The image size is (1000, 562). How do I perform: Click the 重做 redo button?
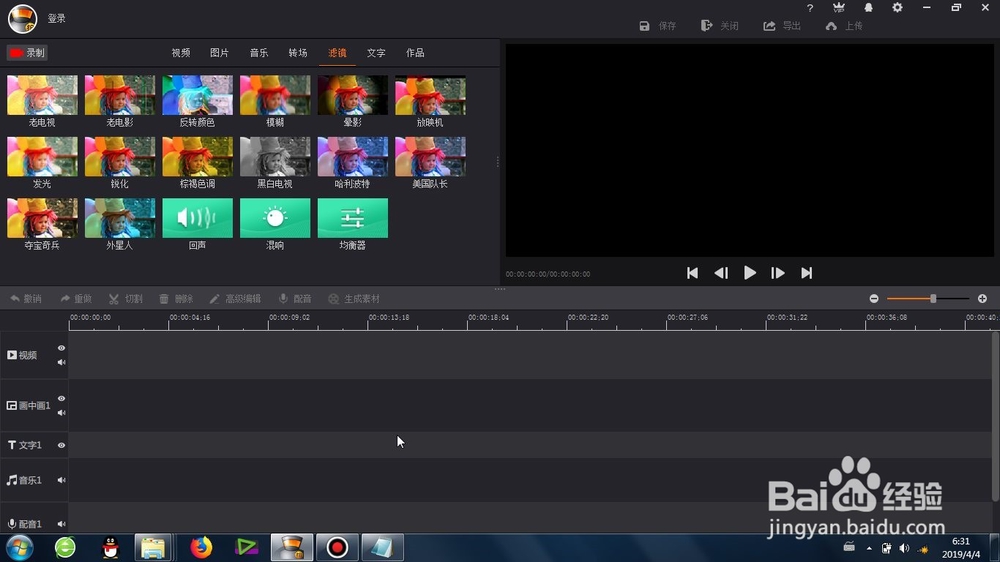pyautogui.click(x=76, y=299)
